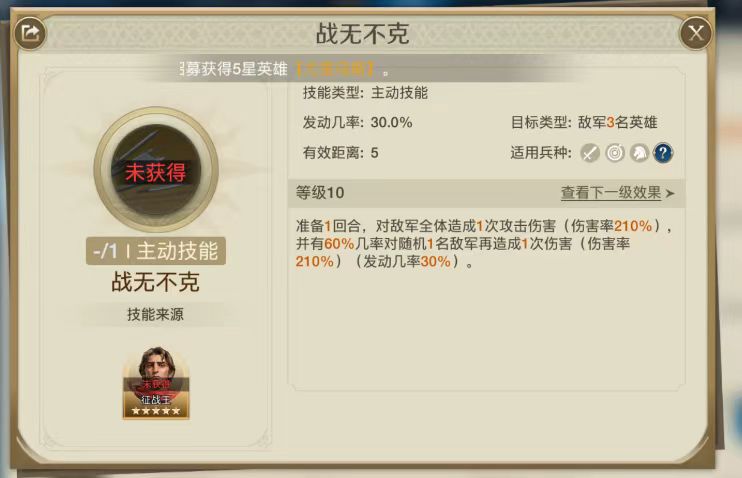
Task: Close the 战无不克 skill dialog
Action: (696, 33)
